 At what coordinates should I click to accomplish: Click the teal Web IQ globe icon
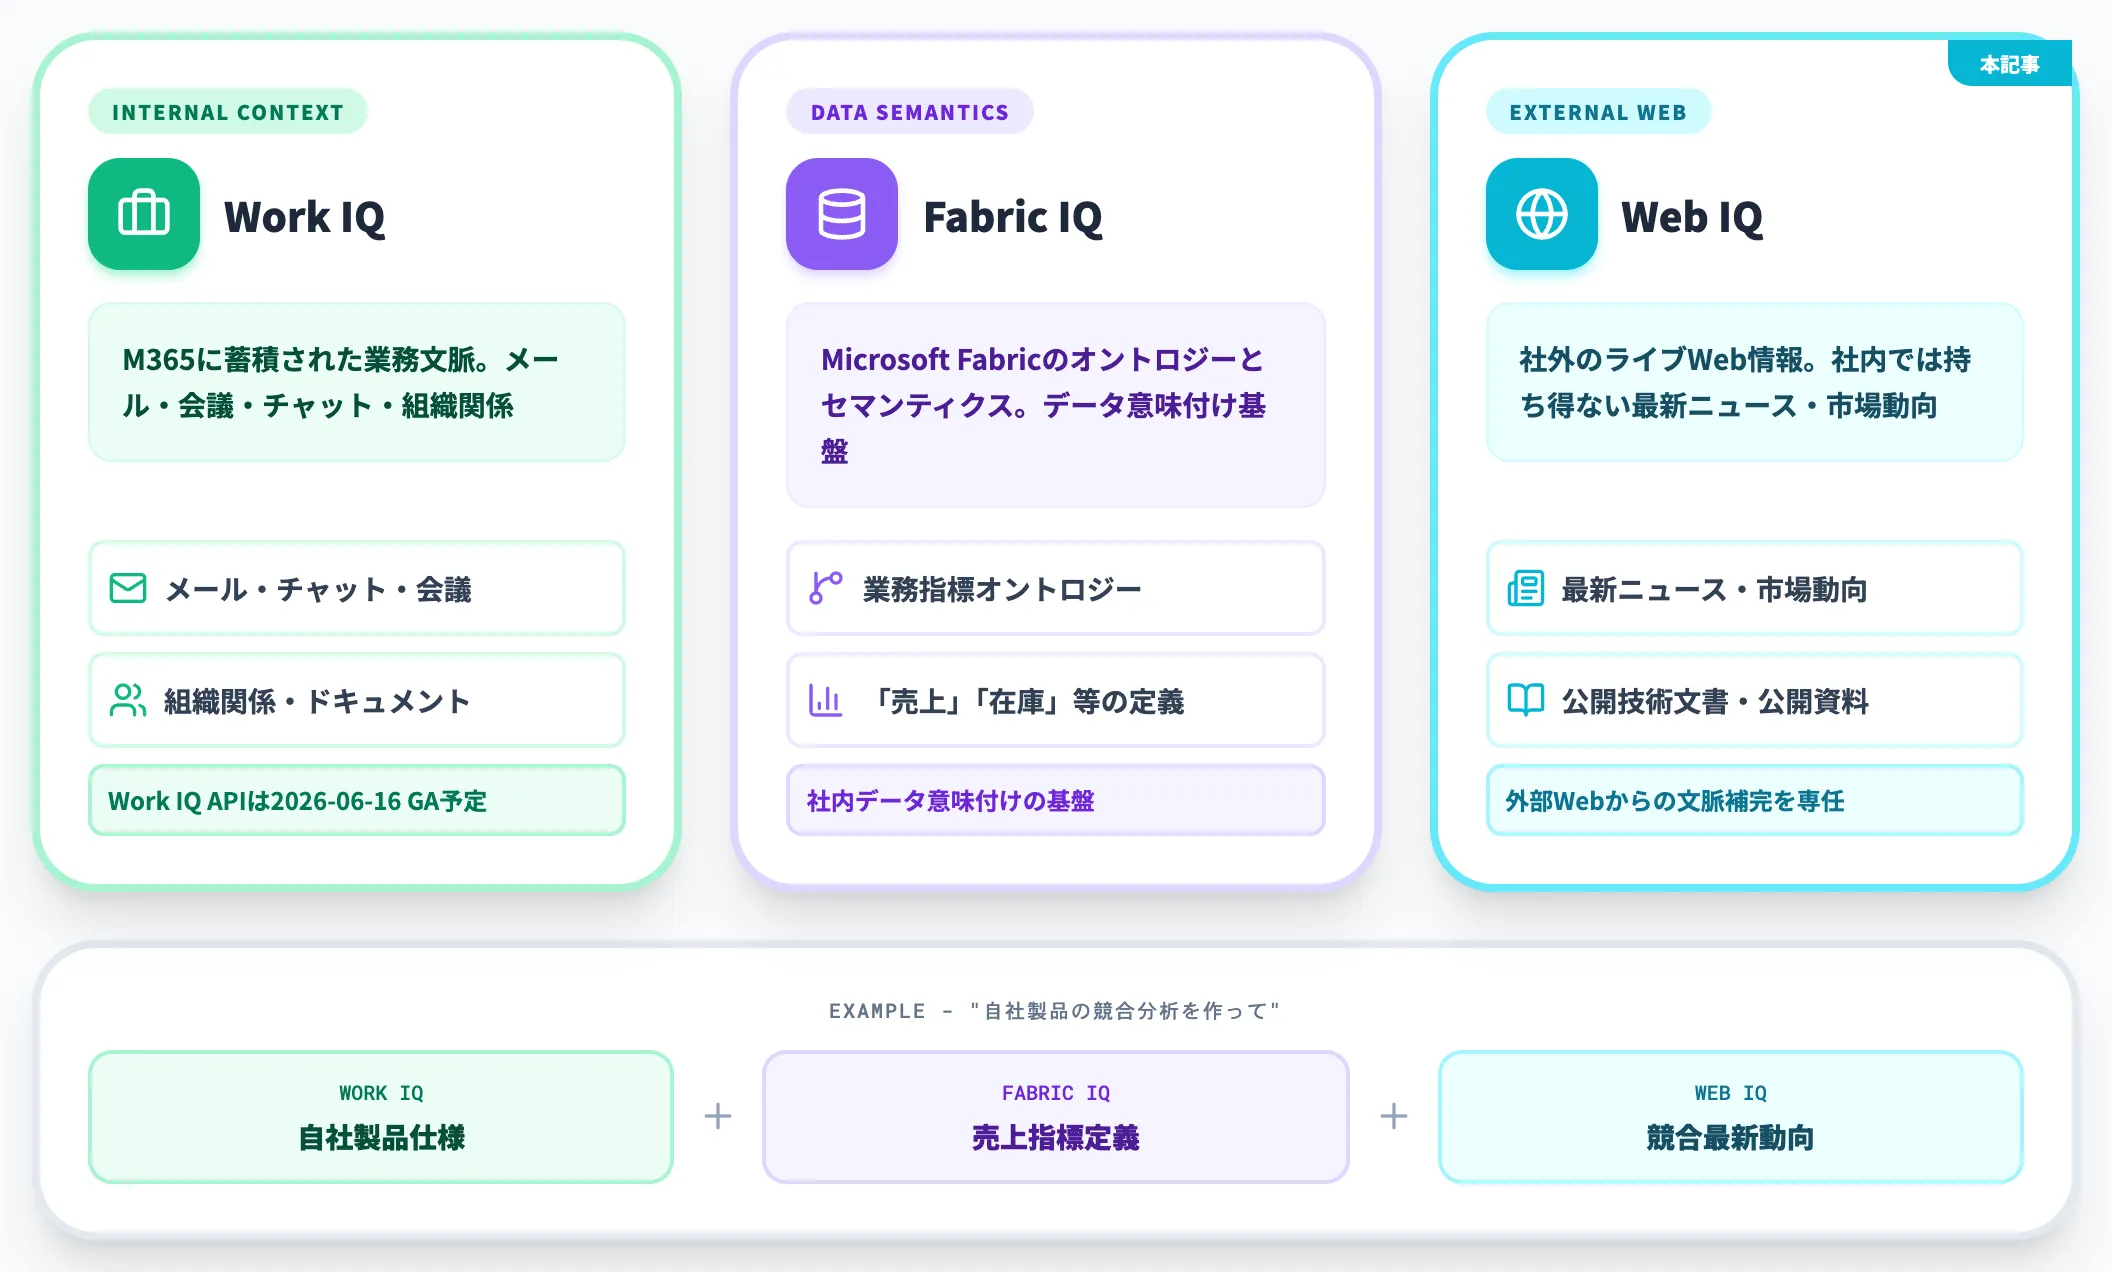click(1542, 214)
